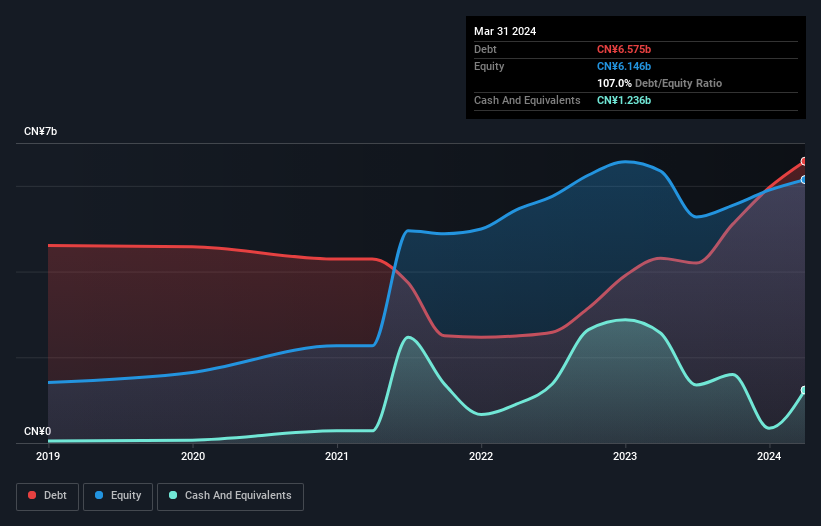Image resolution: width=821 pixels, height=526 pixels.
Task: Click the 2019 x-axis label
Action: (48, 456)
